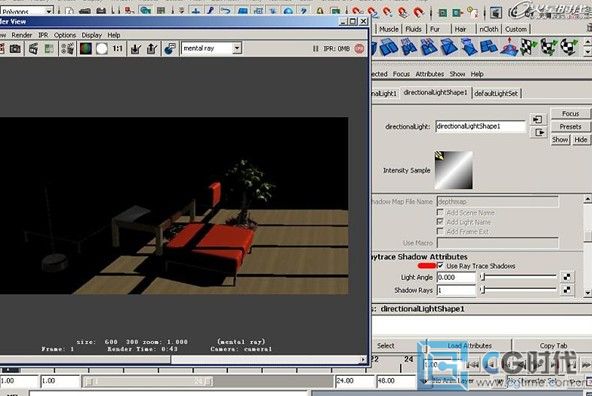Open the Attributes menu in Attribute Editor
This screenshot has width=592, height=396.
[x=430, y=74]
